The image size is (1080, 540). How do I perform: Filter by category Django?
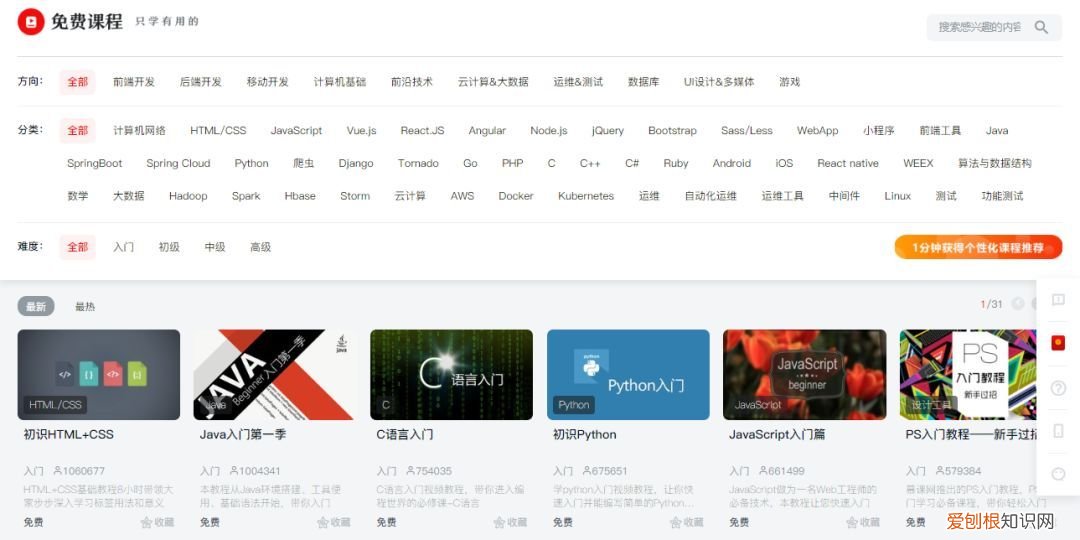pos(356,163)
